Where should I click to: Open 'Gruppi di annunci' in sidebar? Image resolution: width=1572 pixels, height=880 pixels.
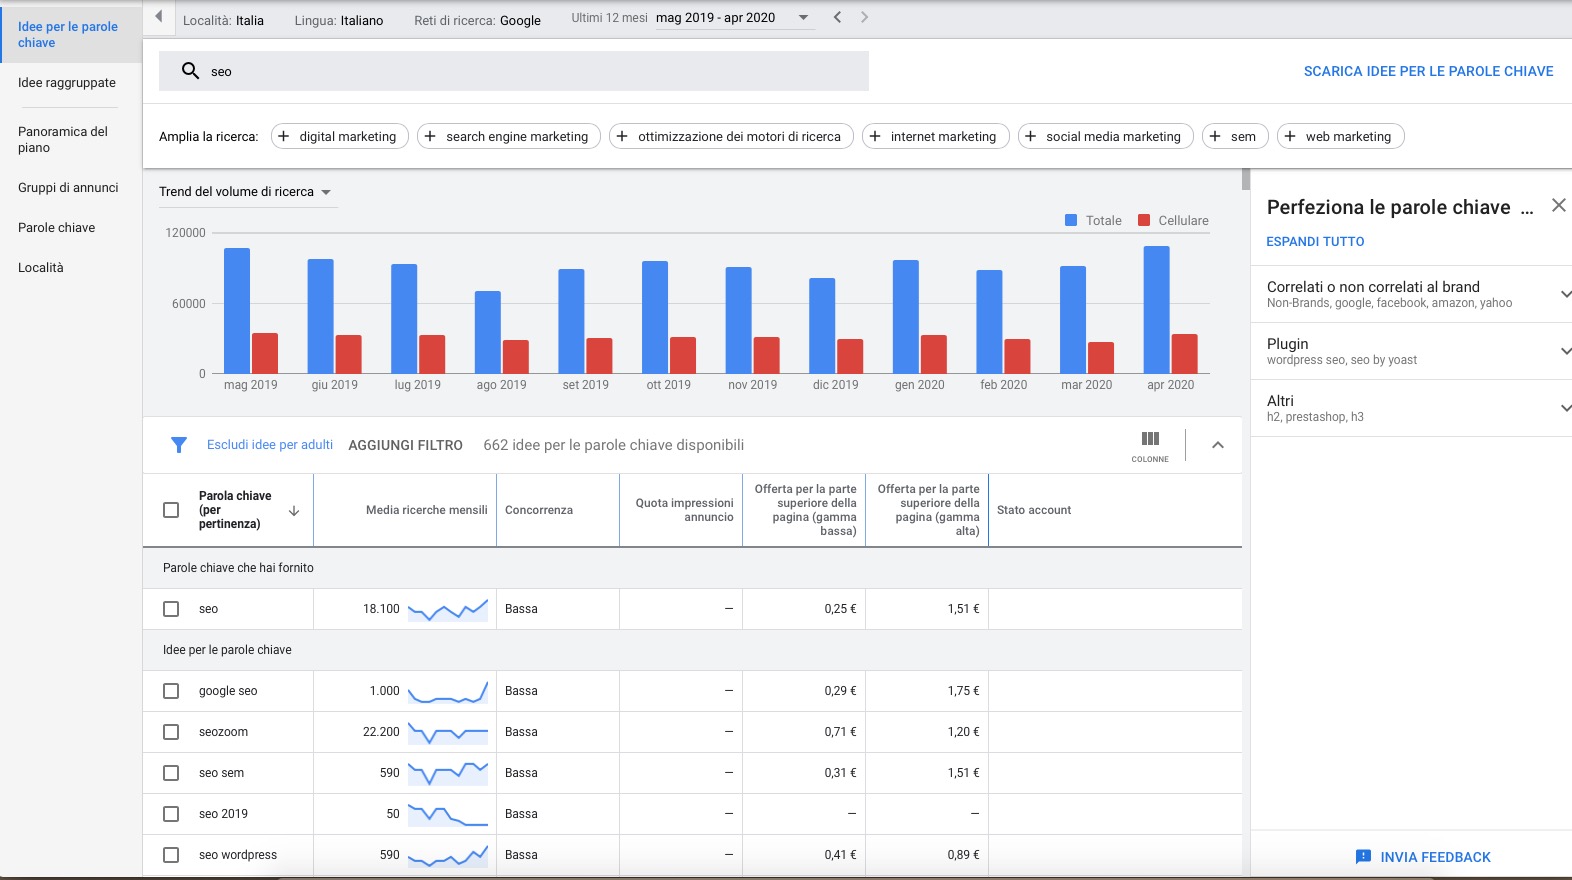(68, 187)
